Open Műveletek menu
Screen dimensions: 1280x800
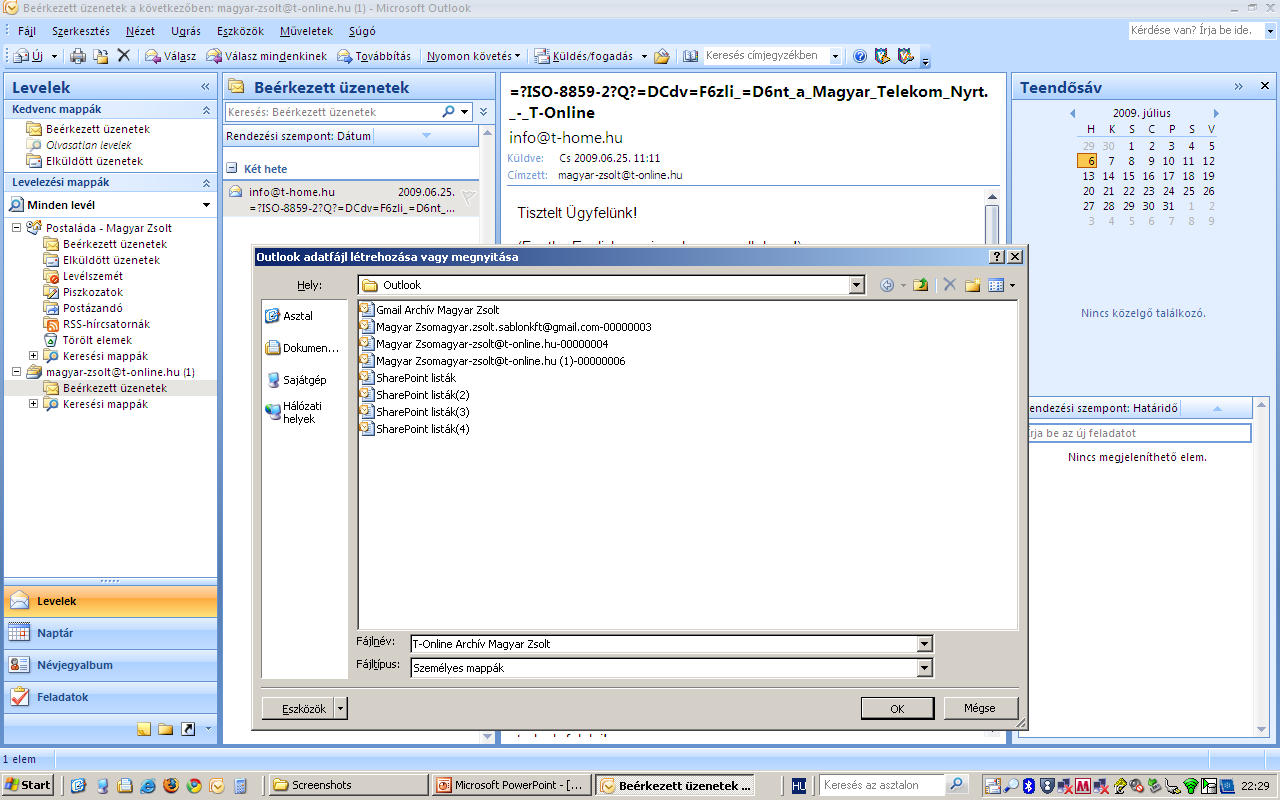[306, 31]
